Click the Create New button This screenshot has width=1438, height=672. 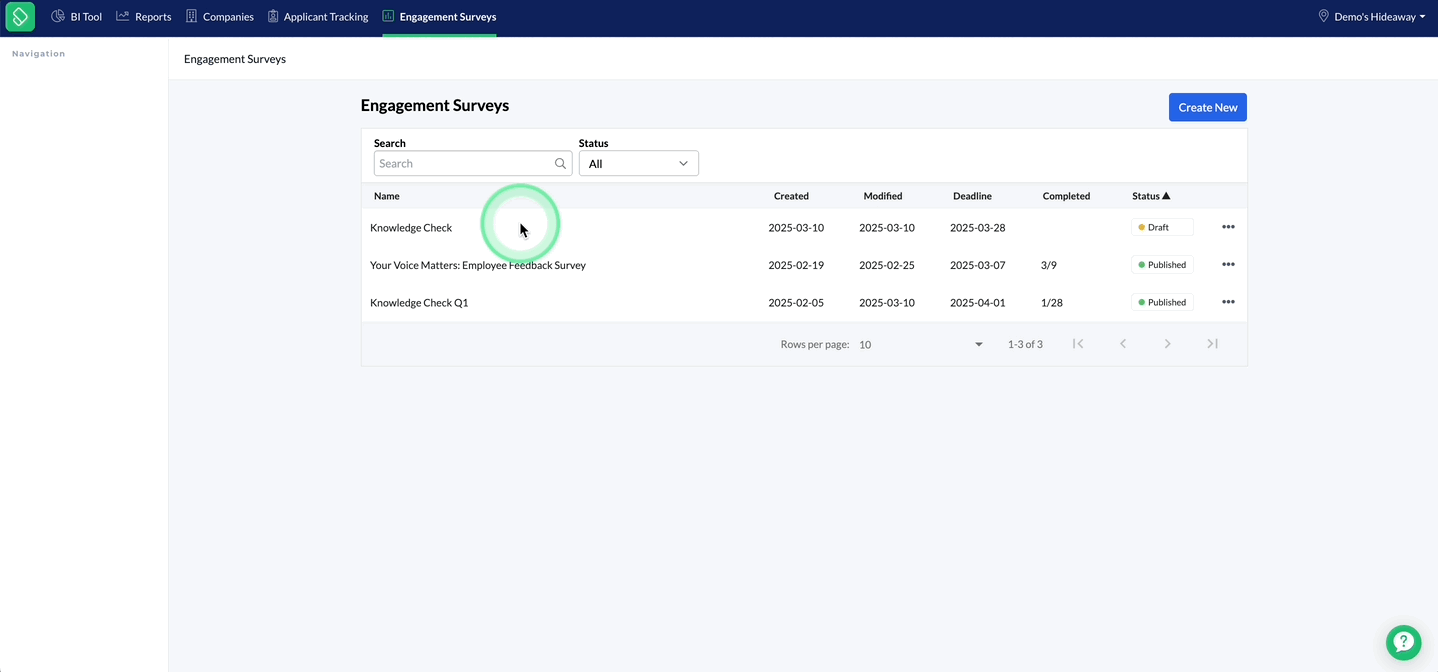click(1207, 107)
